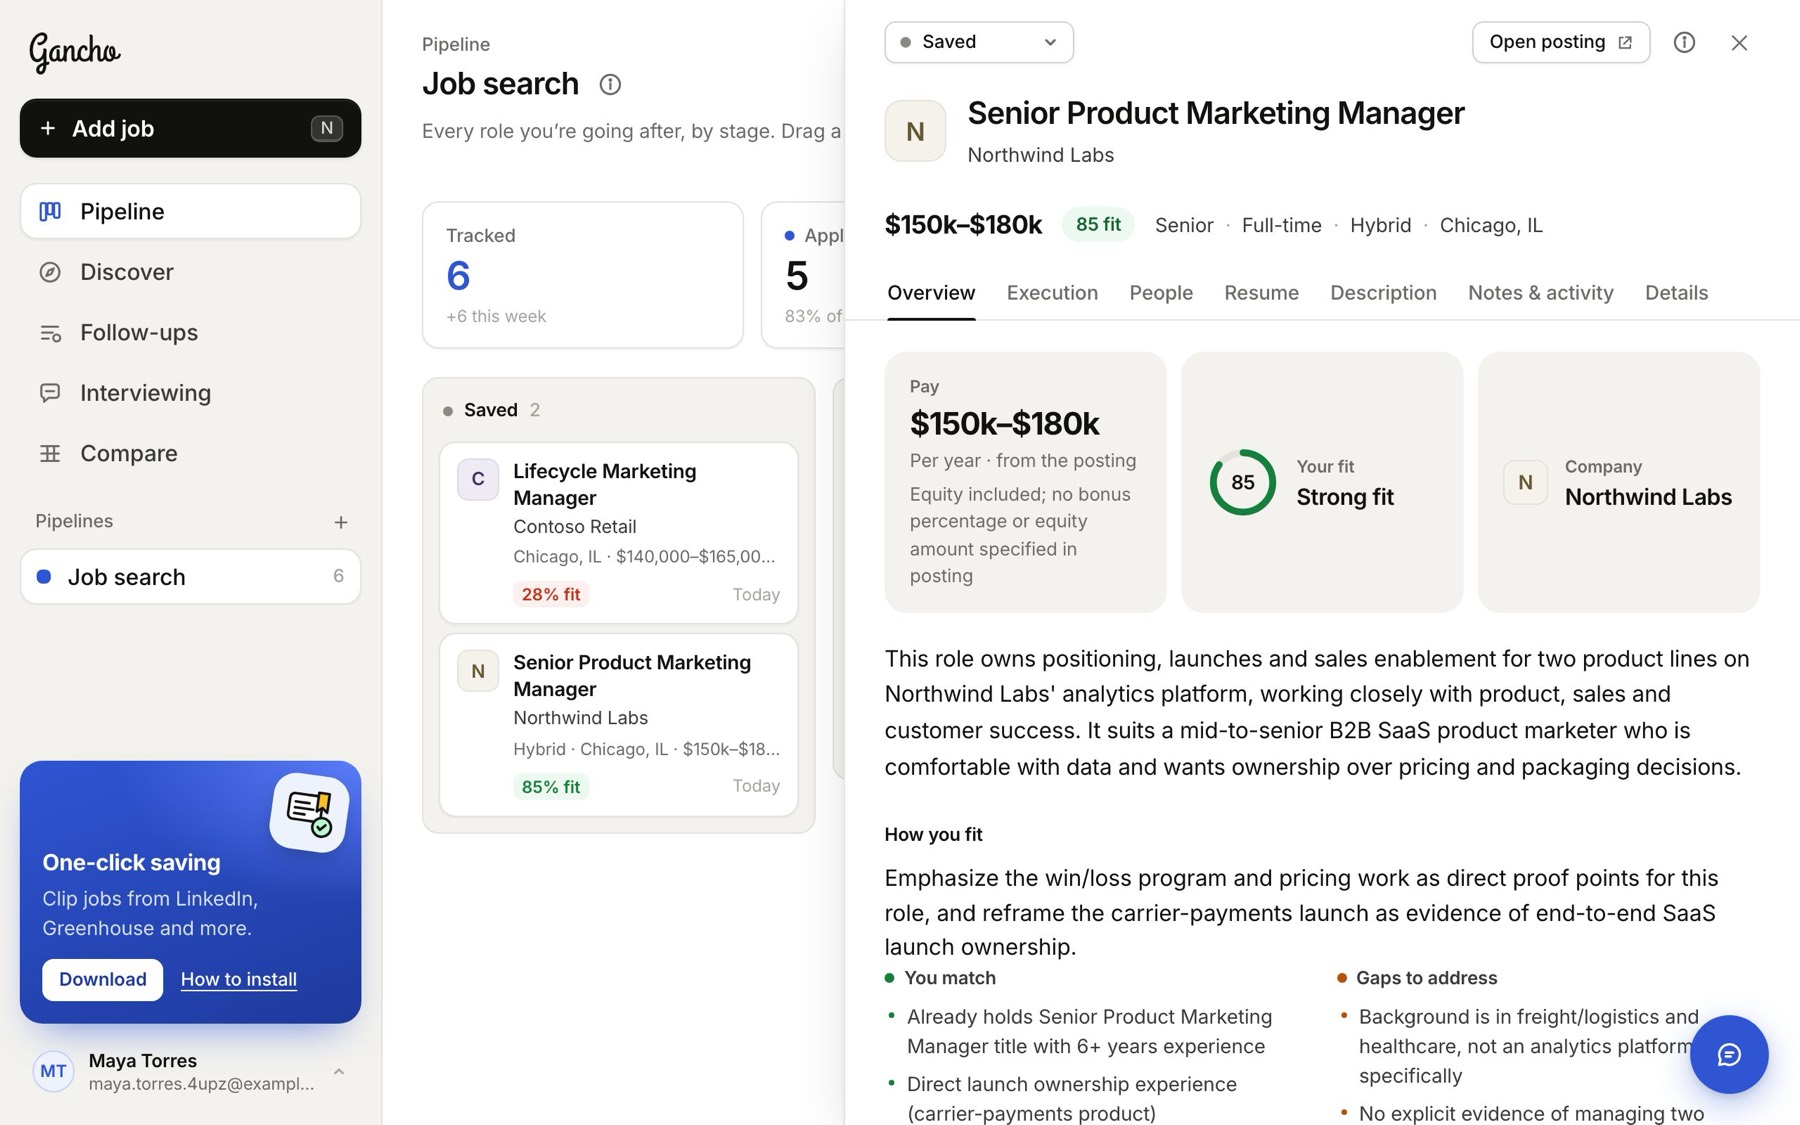Close the job detail panel

pos(1740,42)
